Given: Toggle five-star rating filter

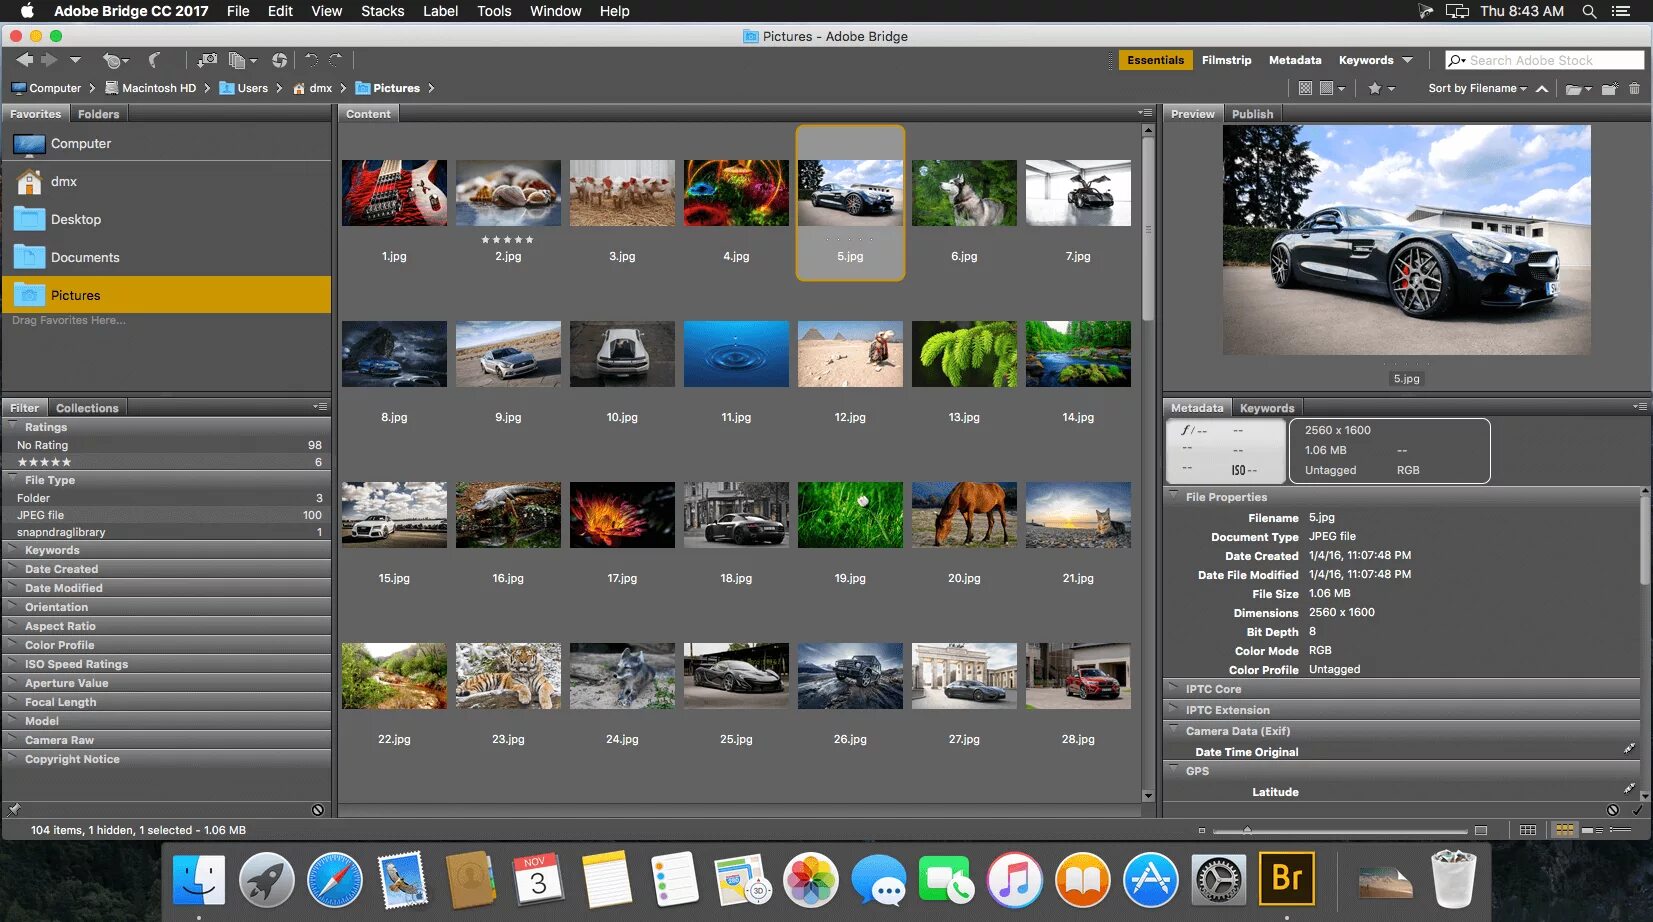Looking at the screenshot, I should [x=166, y=462].
